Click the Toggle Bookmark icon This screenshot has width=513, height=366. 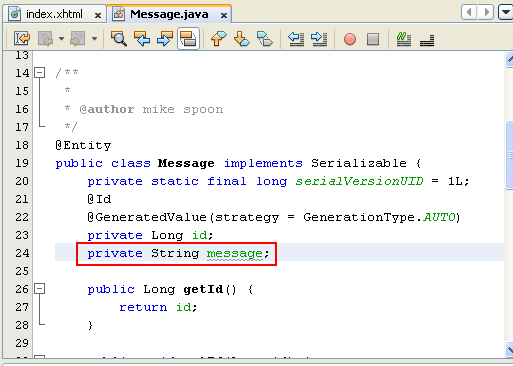[265, 39]
